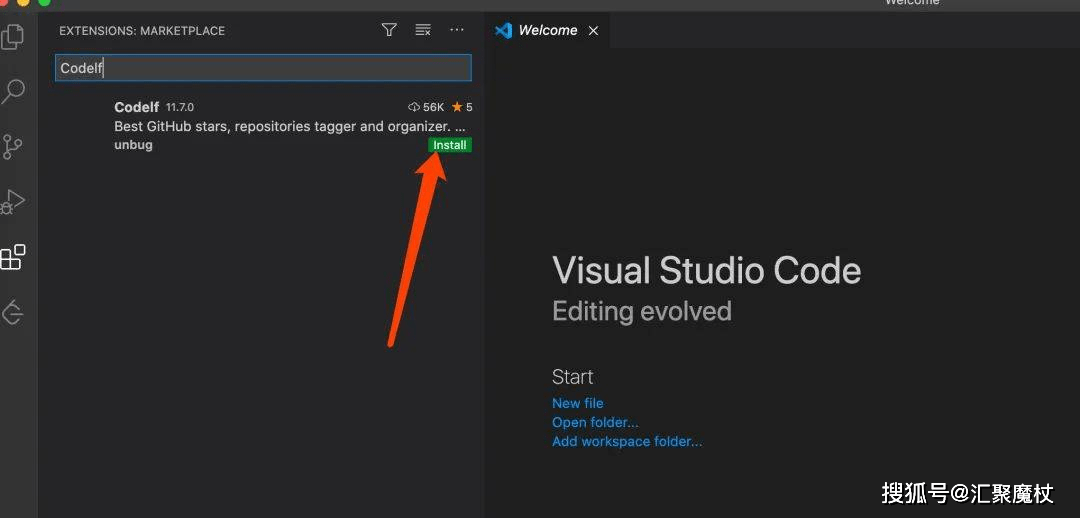This screenshot has width=1080, height=518.
Task: Click the Add workspace folder... link
Action: tap(627, 442)
